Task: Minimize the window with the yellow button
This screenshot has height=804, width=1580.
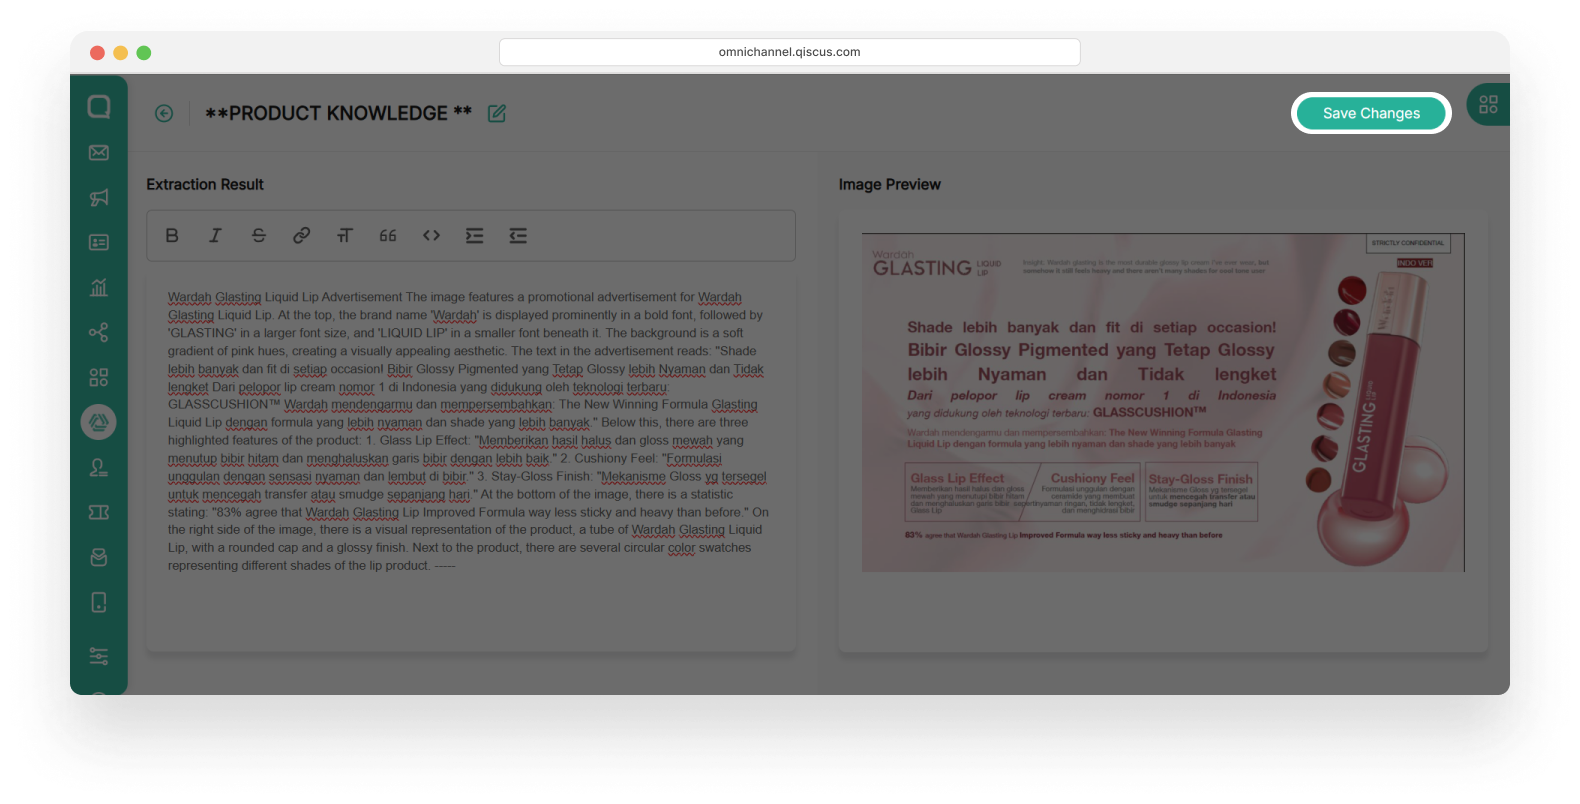Action: [120, 52]
